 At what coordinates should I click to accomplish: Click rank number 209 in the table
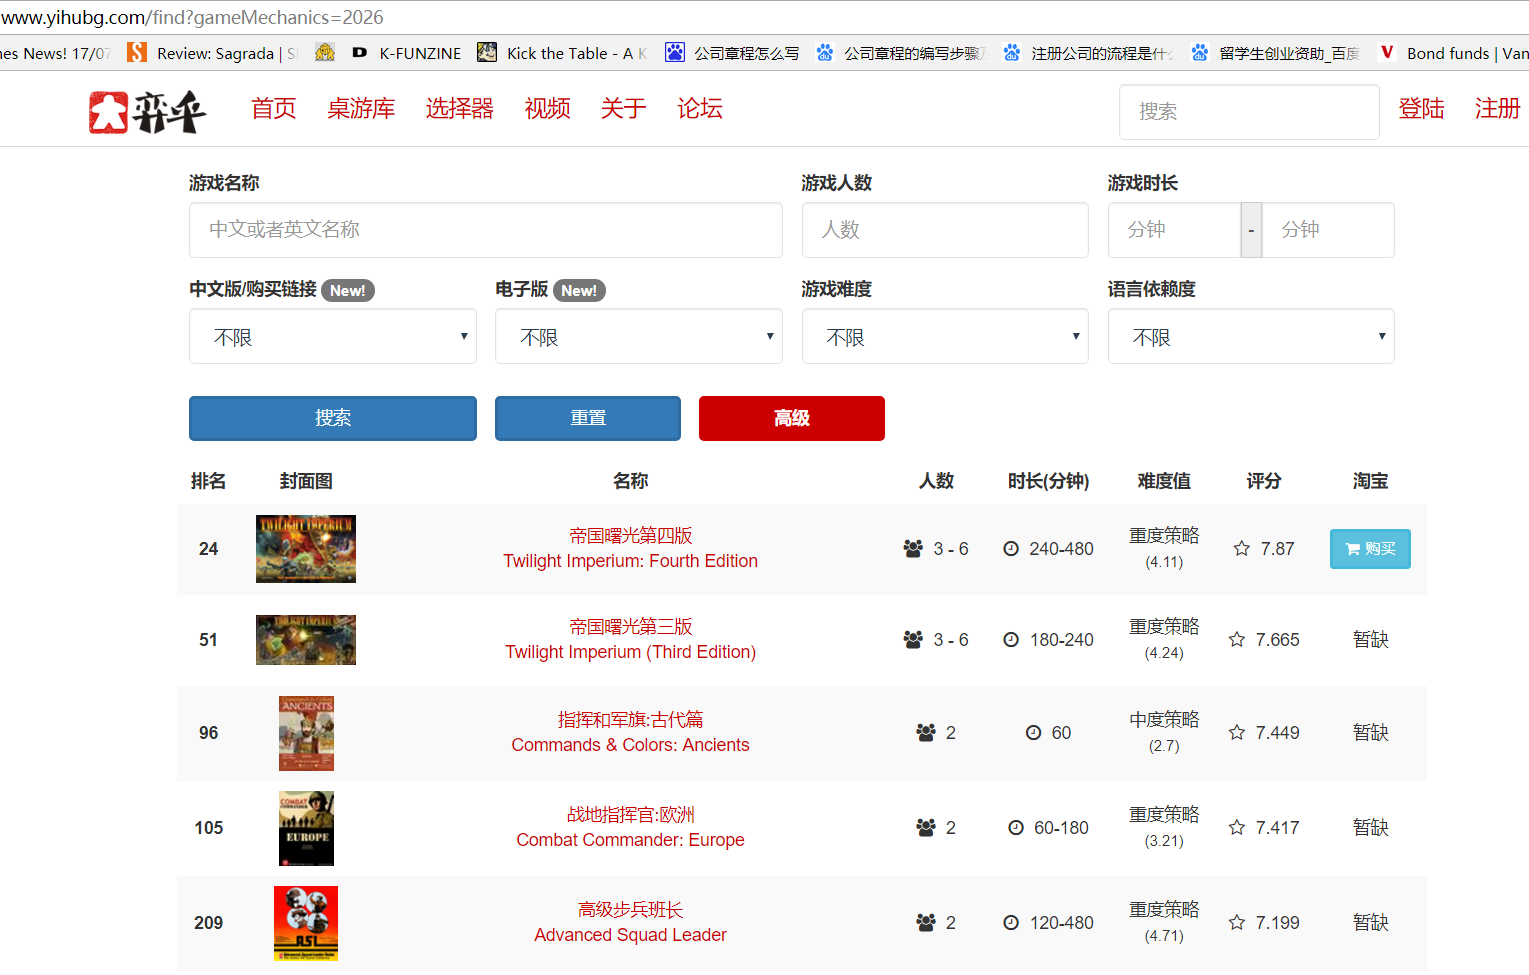(x=208, y=923)
